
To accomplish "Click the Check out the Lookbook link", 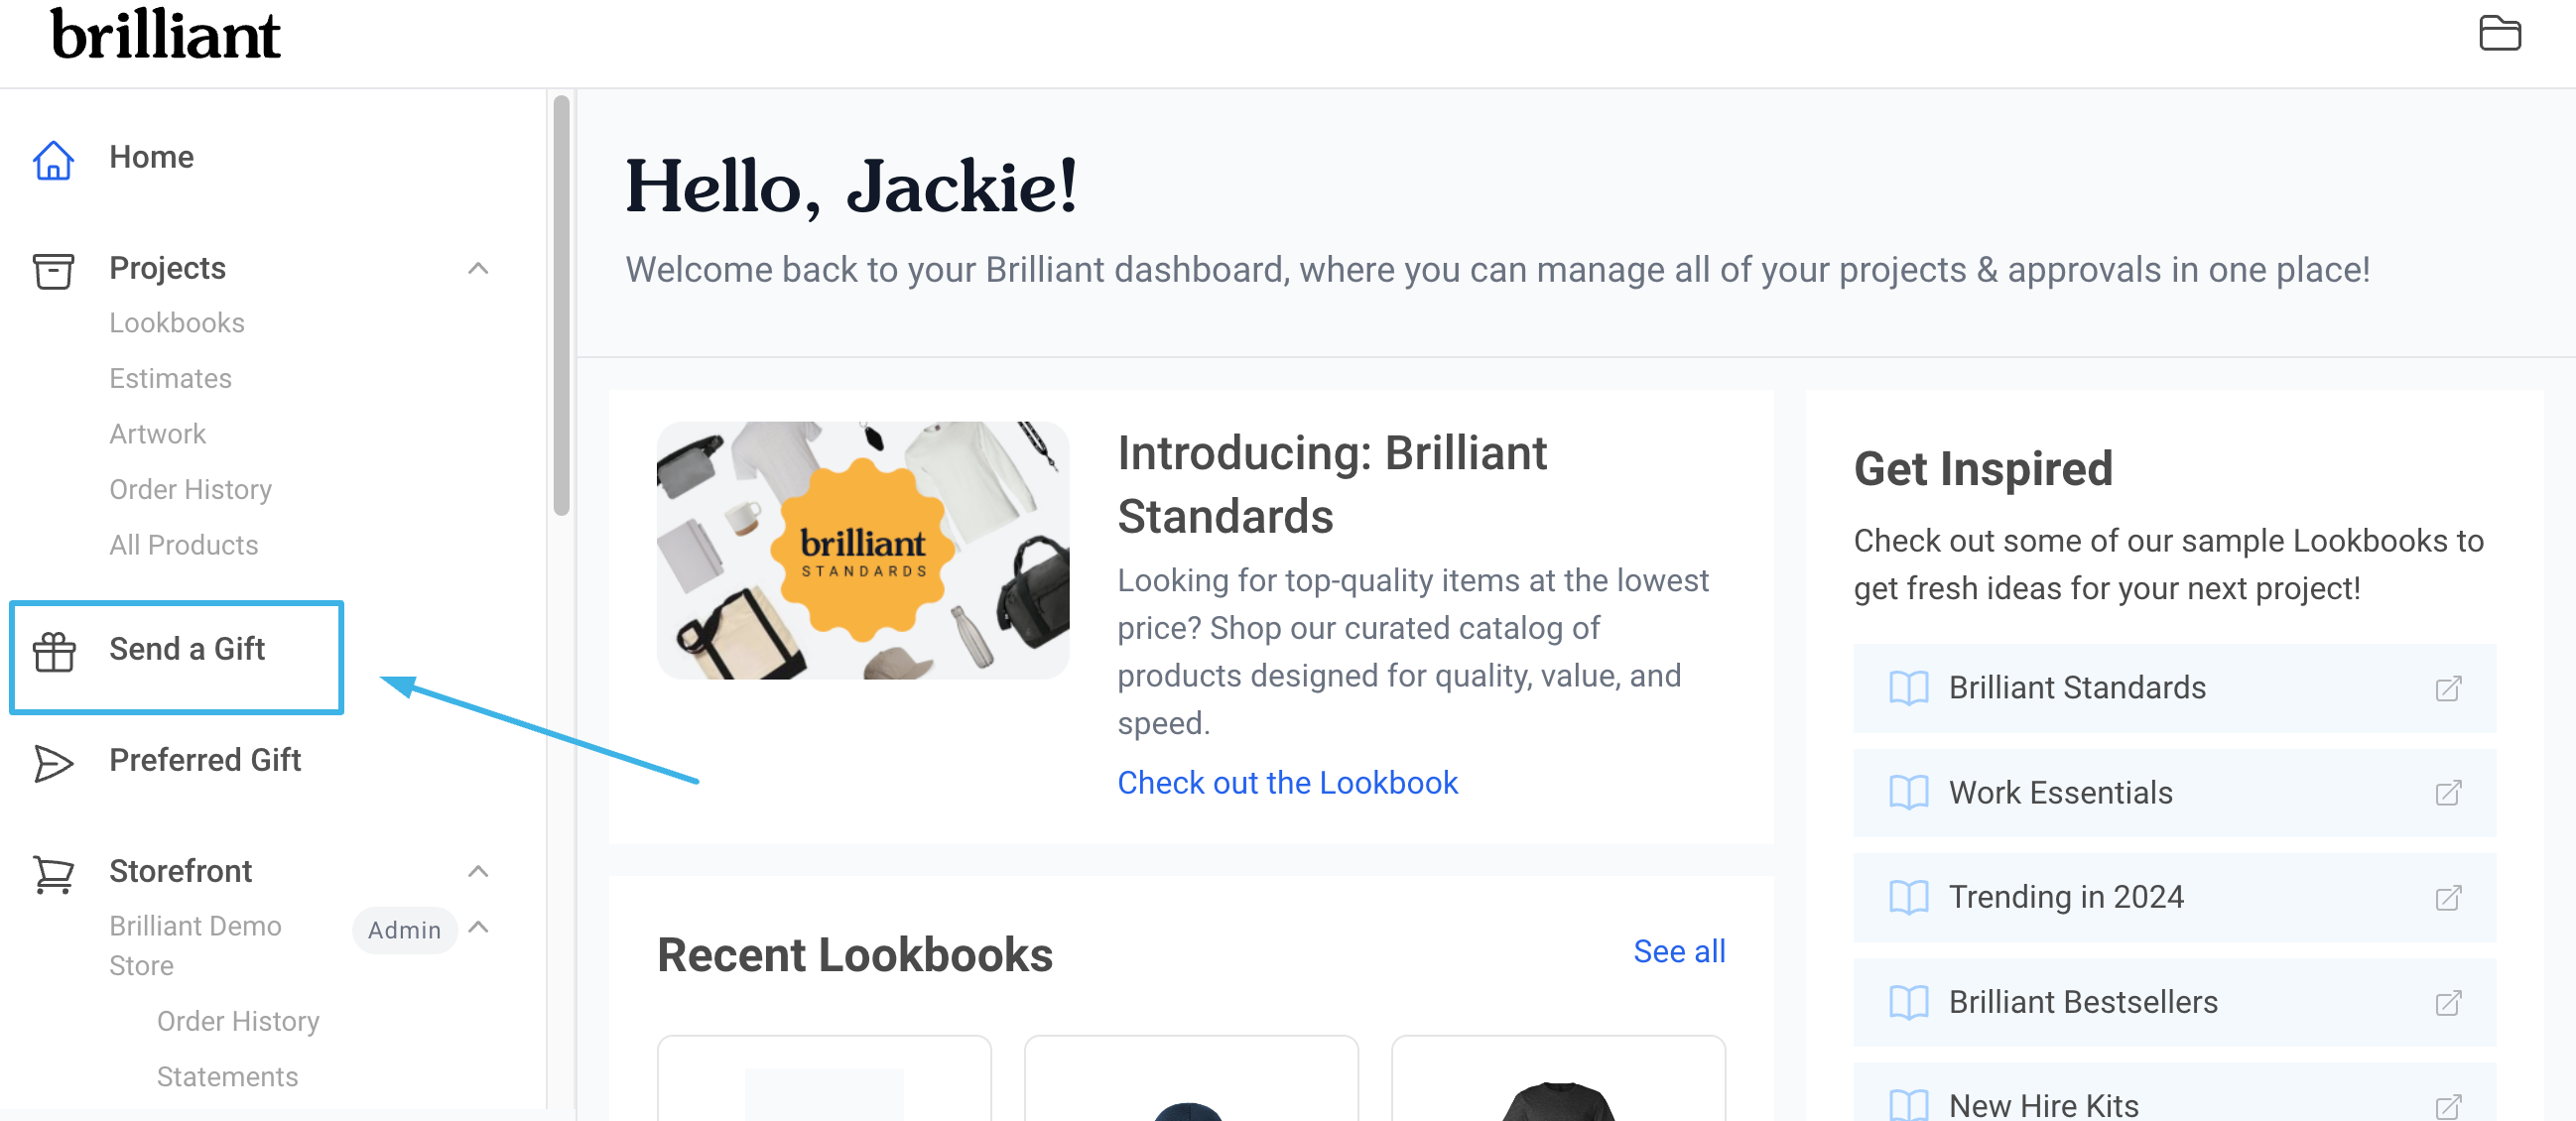I will tap(1287, 783).
